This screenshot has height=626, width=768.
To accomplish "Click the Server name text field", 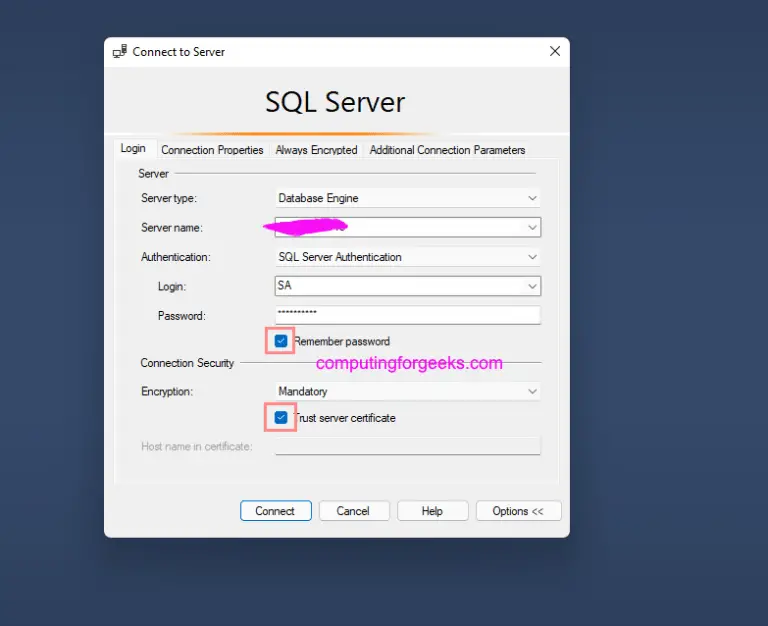I will click(x=400, y=227).
